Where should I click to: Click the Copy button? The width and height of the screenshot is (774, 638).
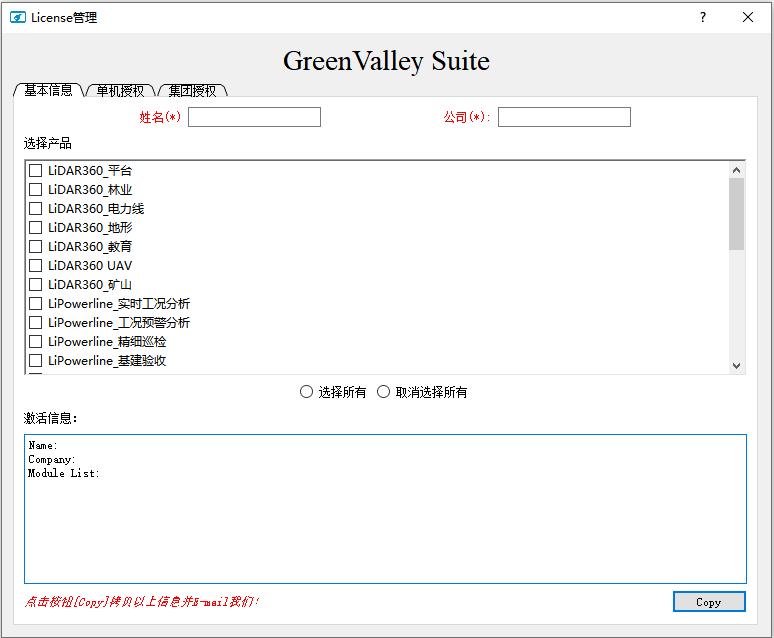pyautogui.click(x=709, y=601)
